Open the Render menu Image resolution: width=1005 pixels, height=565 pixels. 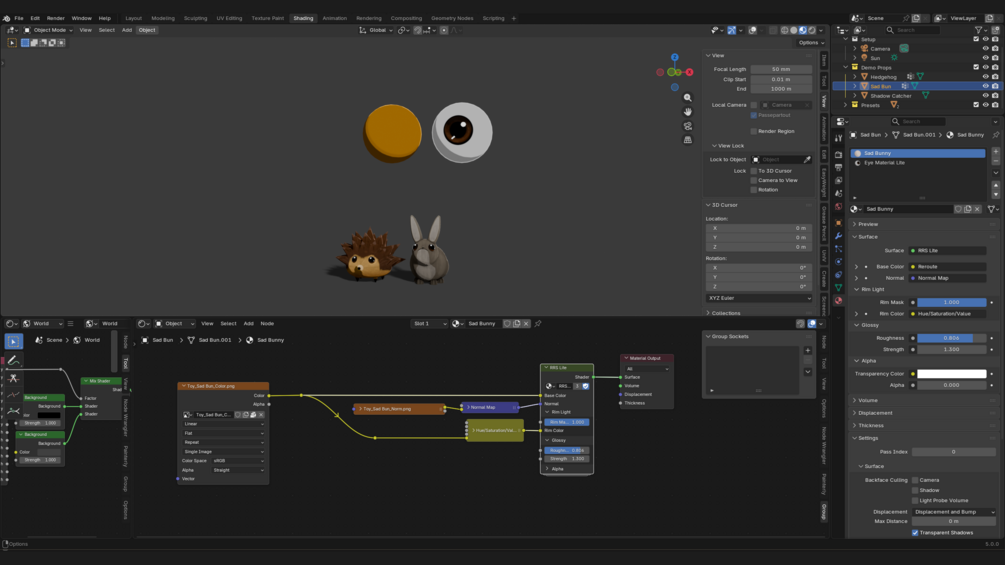(x=56, y=18)
